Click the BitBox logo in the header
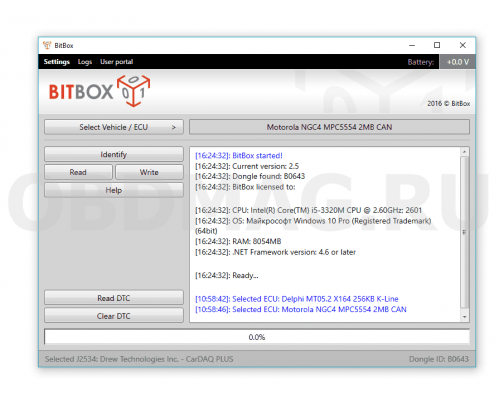Screen dimensions: 500x400 (99, 91)
